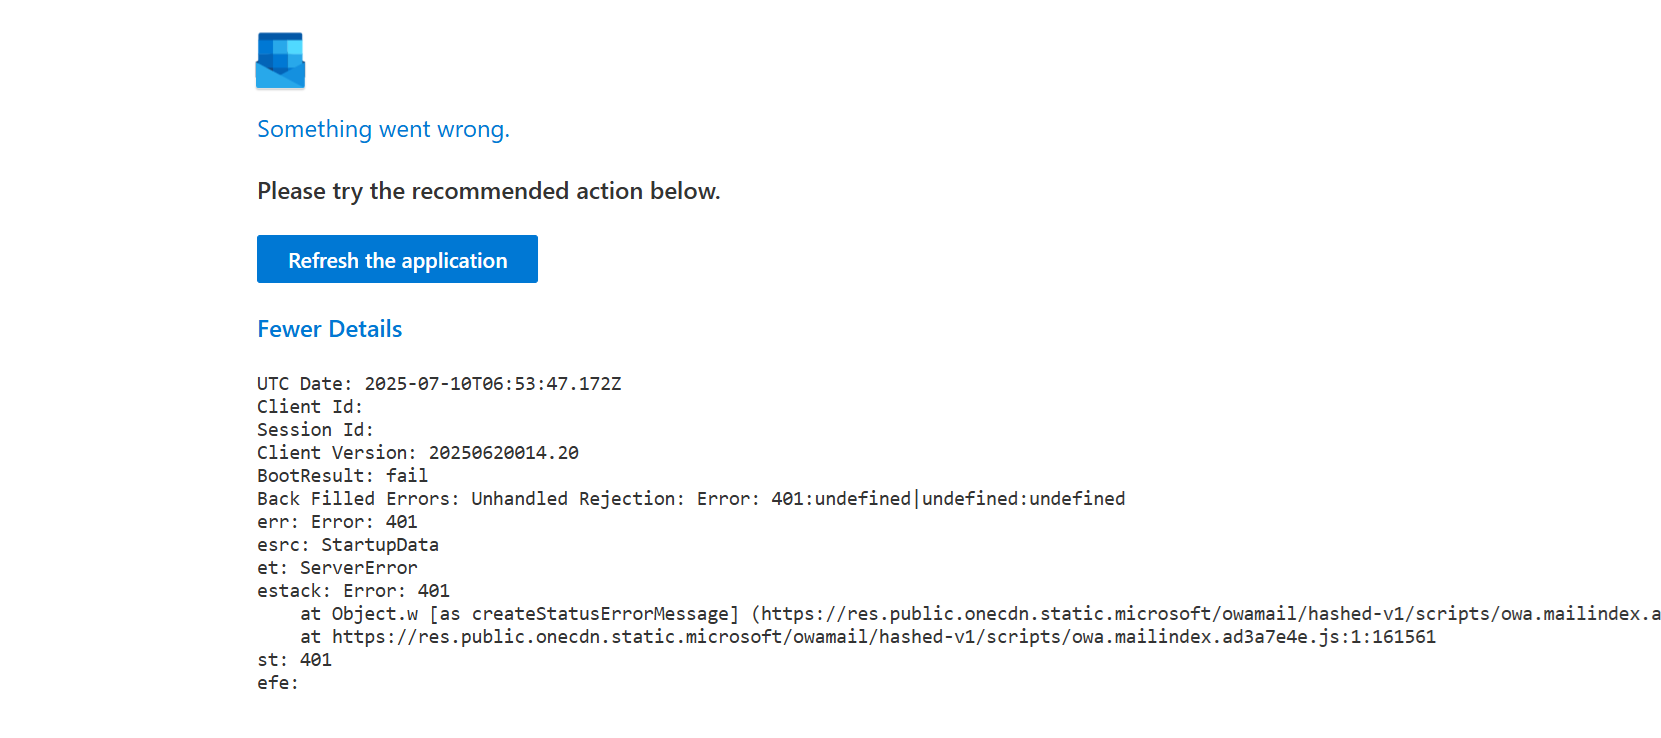Select the et: ServerError line
Image resolution: width=1661 pixels, height=738 pixels.
pos(337,568)
